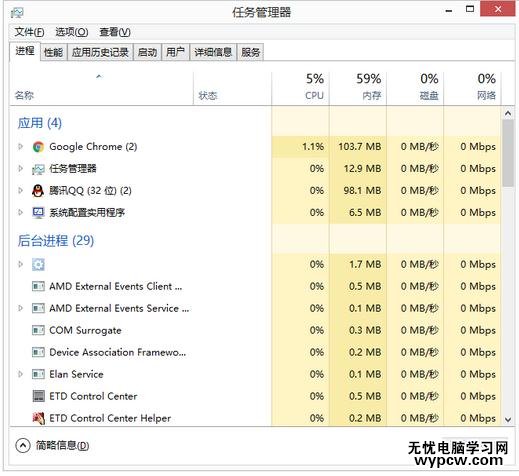This screenshot has width=519, height=476.
Task: Click the 6.5 MB memory value
Action: 365,213
